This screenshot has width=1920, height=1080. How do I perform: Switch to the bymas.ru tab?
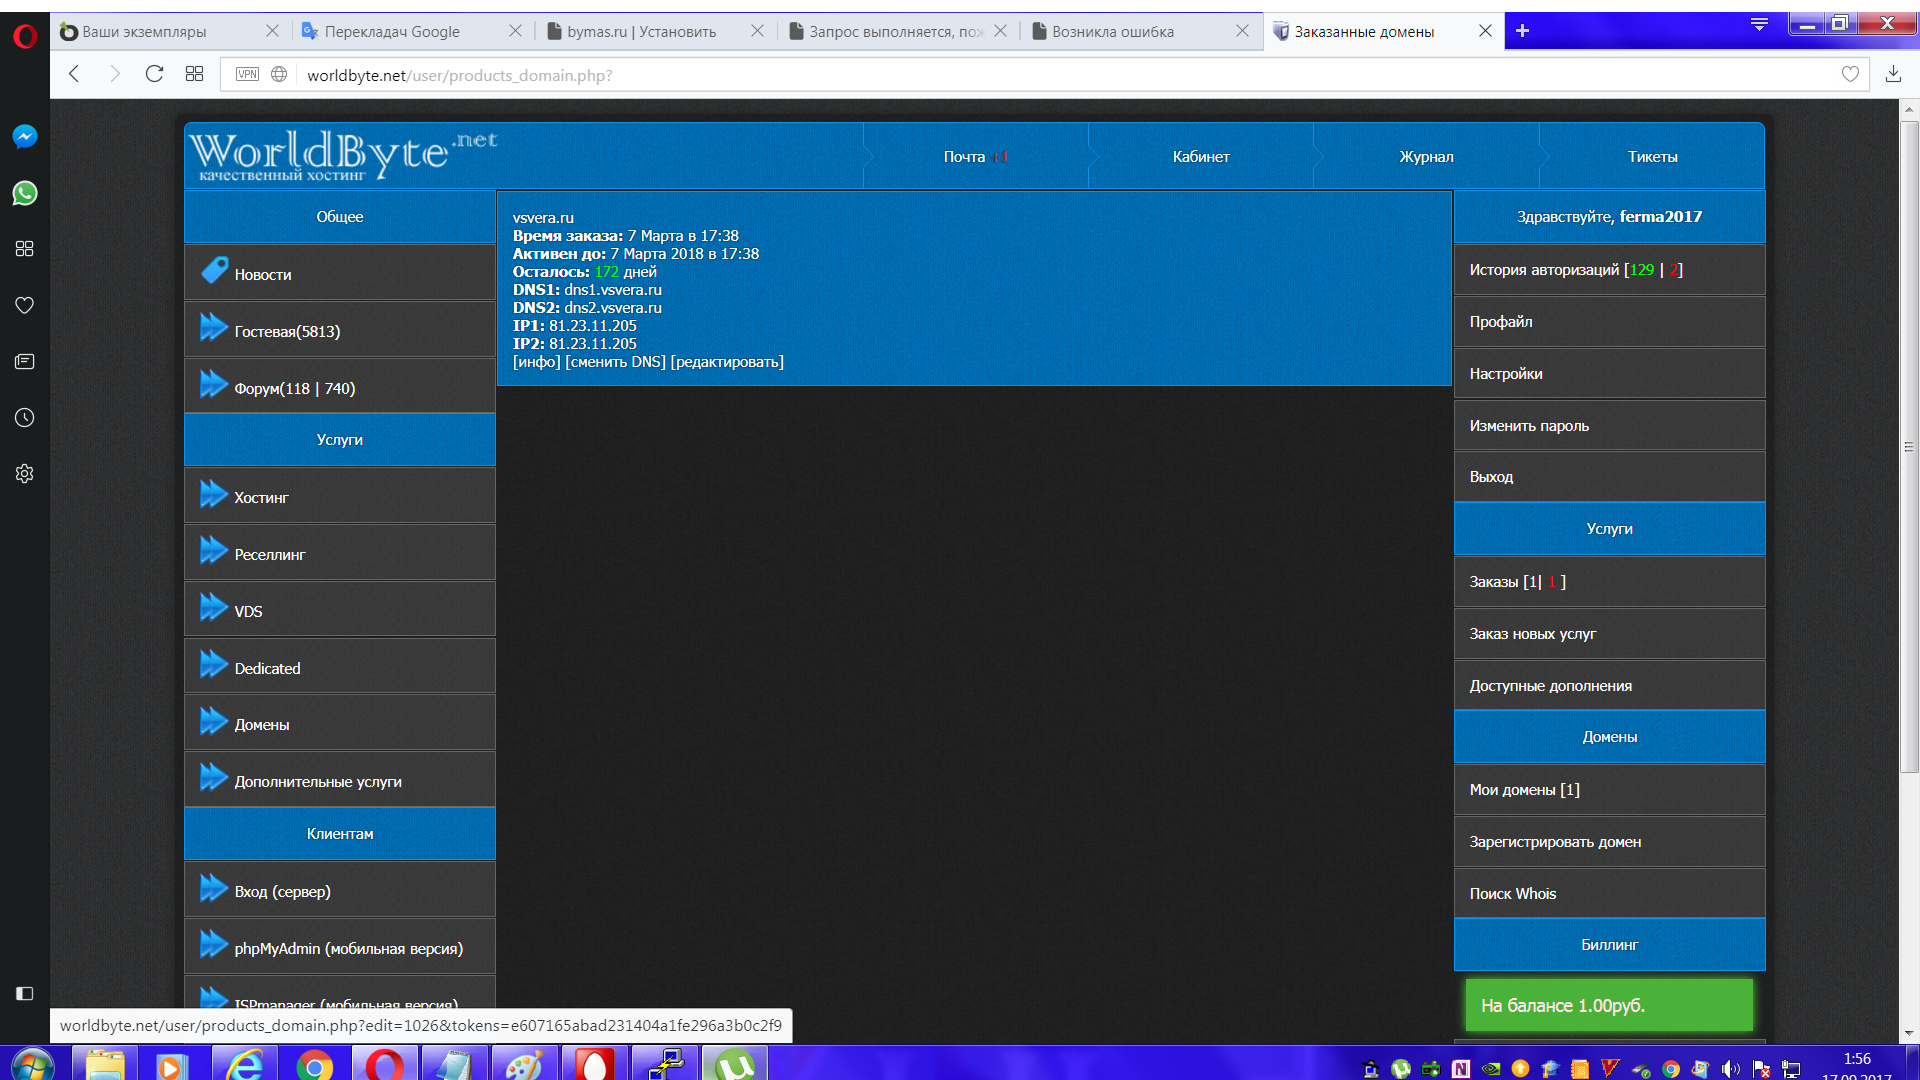click(640, 31)
